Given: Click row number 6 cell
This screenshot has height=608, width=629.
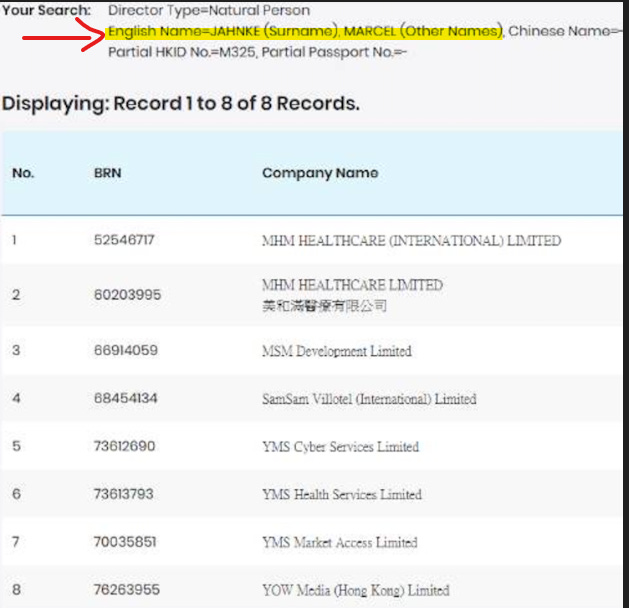Looking at the screenshot, I should [x=16, y=494].
